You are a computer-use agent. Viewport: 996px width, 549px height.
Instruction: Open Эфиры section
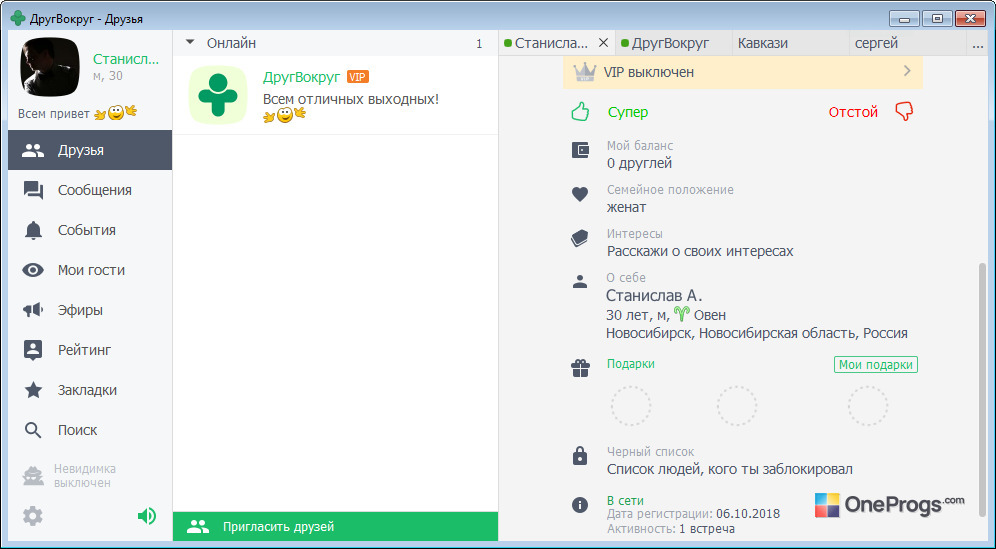pos(90,310)
